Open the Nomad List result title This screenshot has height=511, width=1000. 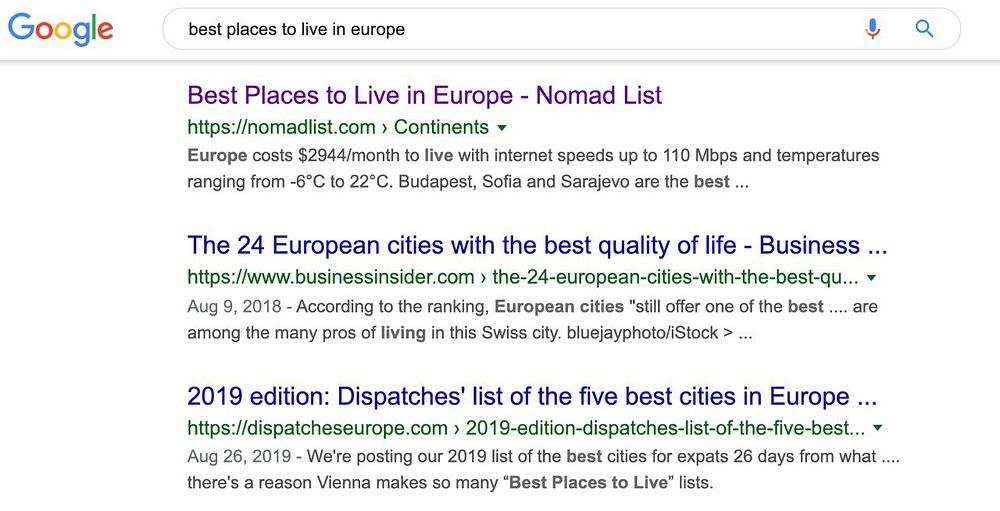click(424, 96)
